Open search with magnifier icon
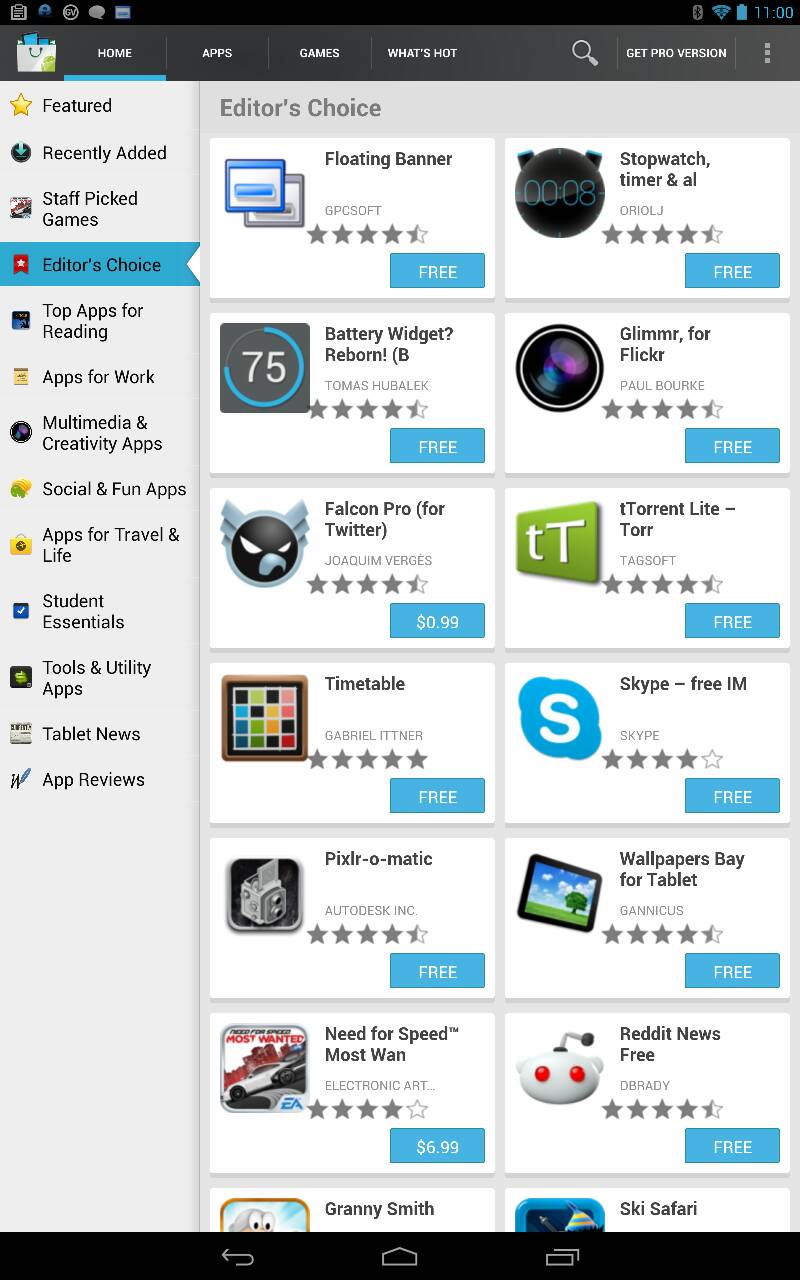The image size is (800, 1280). [585, 53]
